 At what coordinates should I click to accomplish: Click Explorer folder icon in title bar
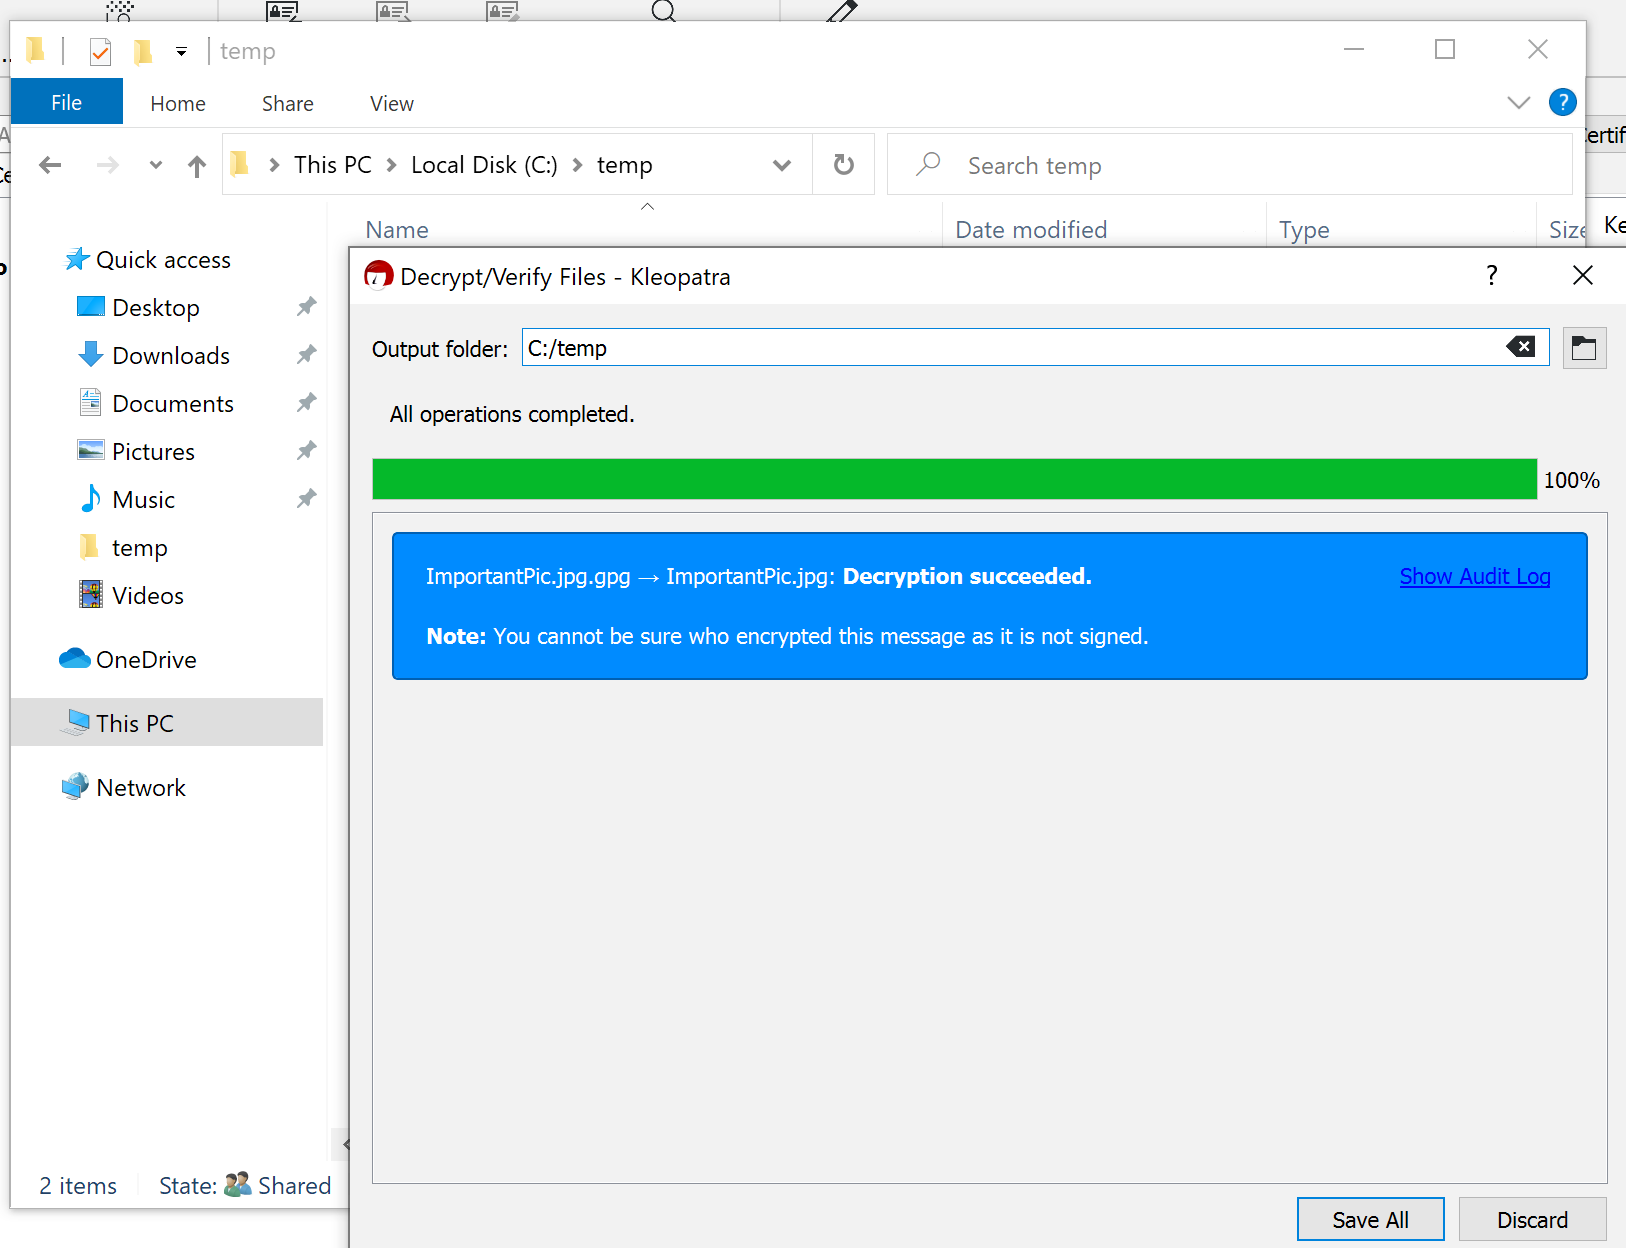(x=35, y=49)
